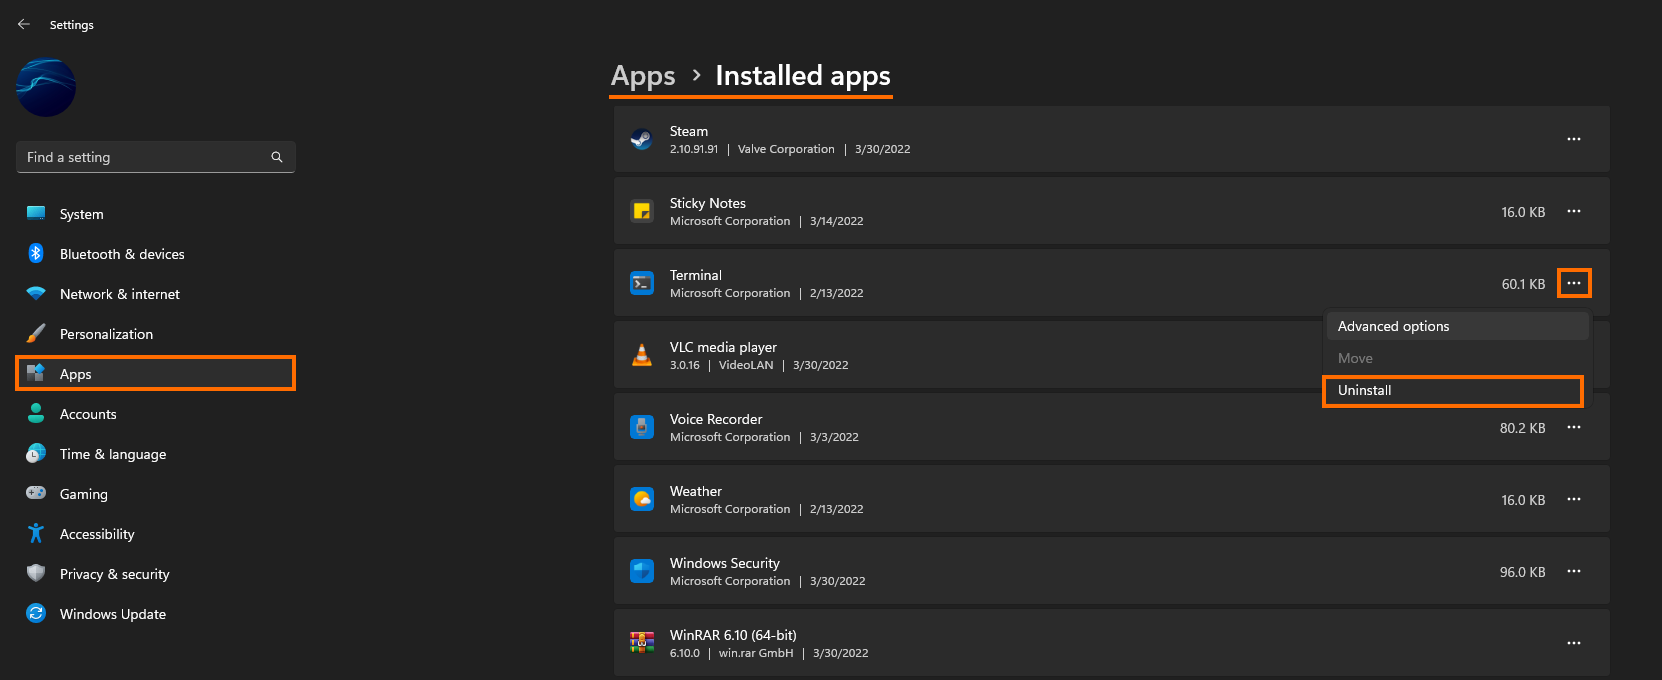Click the Accessibility figure icon
The height and width of the screenshot is (680, 1662).
tap(36, 533)
